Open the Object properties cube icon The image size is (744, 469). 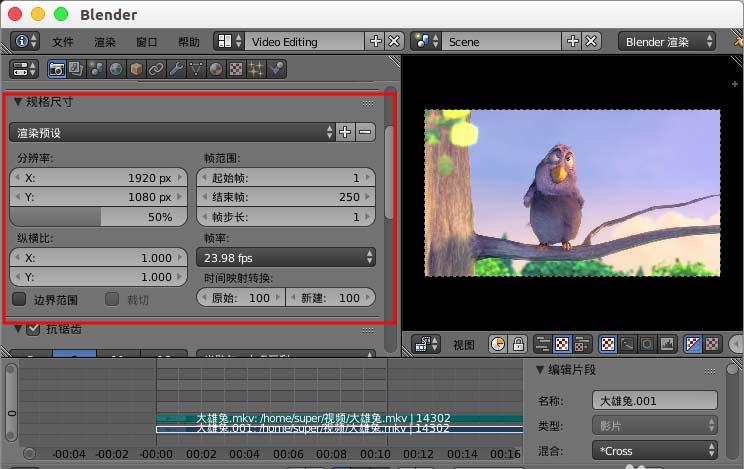(136, 69)
